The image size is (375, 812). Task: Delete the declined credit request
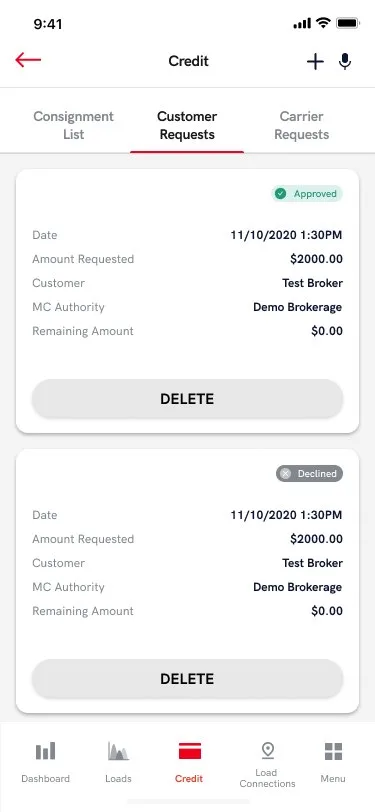(x=188, y=679)
